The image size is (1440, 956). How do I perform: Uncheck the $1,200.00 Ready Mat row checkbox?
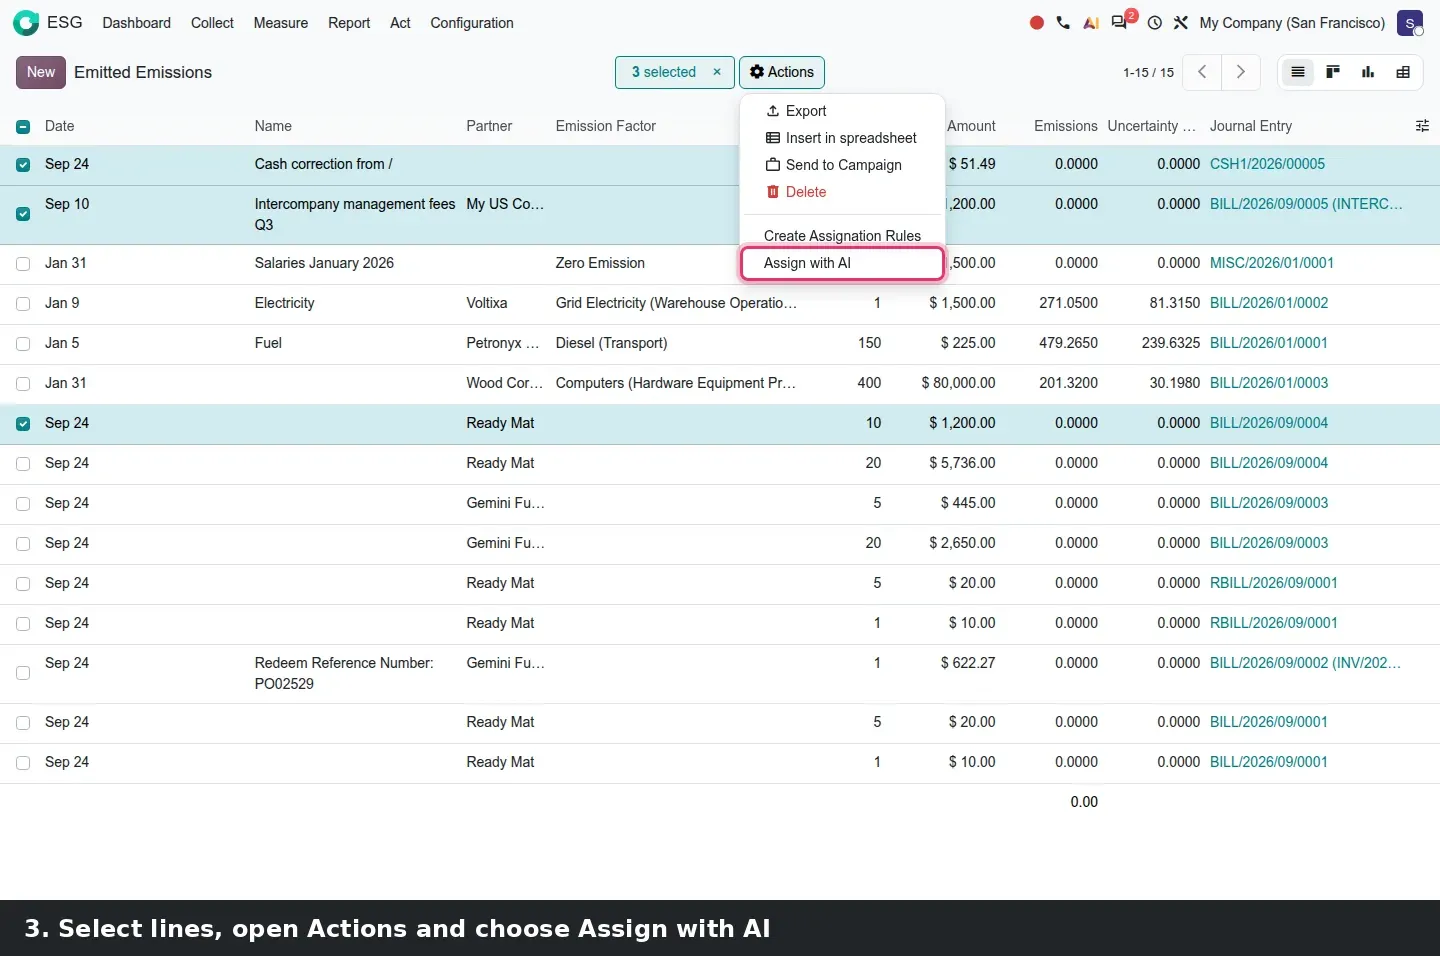[x=23, y=424]
